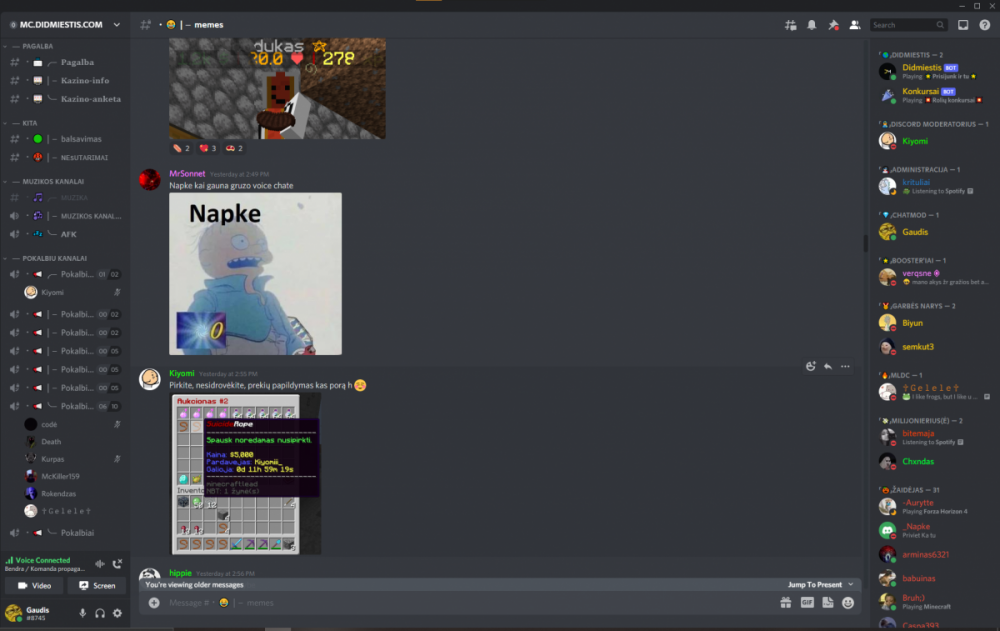Toggle deafen with the headphones icon

pyautogui.click(x=100, y=613)
